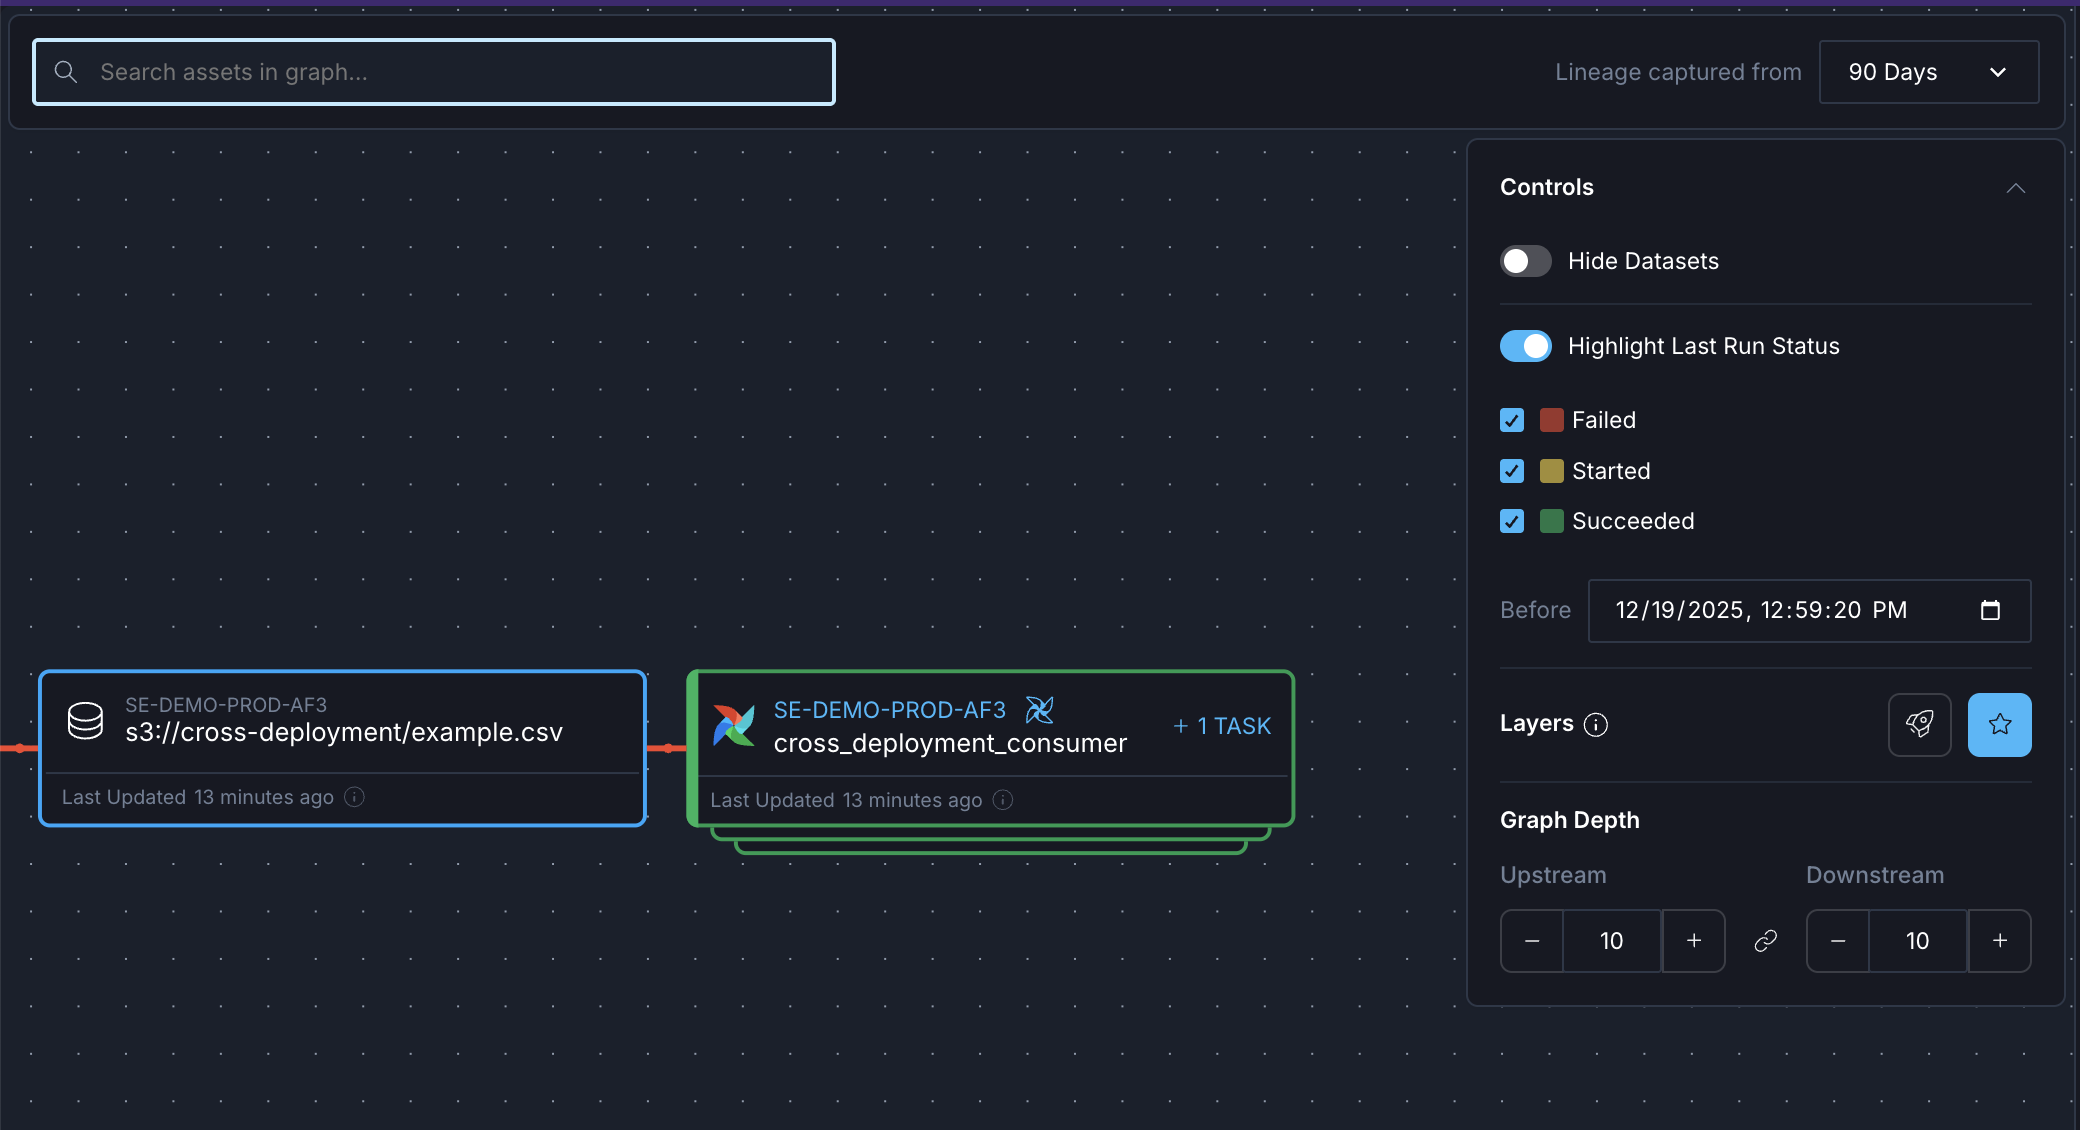Select the rocket deployments layer icon
Image resolution: width=2080 pixels, height=1130 pixels.
point(1920,724)
